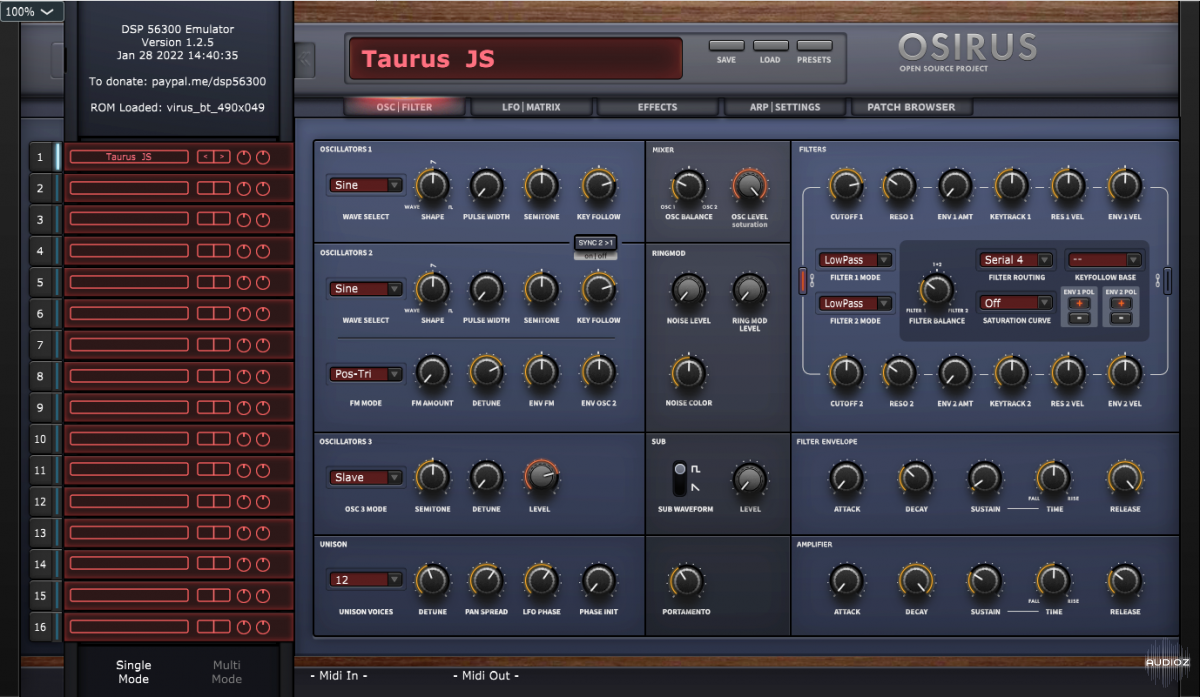Viewport: 1200px width, 697px height.
Task: Open the FM Mode dropdown showing Pos-Tri
Action: (367, 374)
